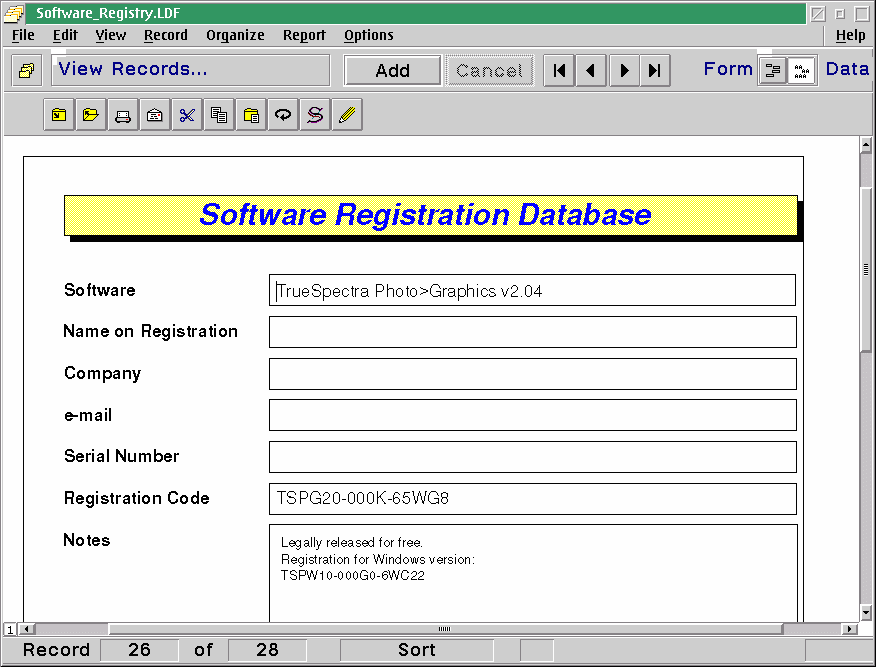Click the Notes field label
876x667 pixels.
coord(87,540)
